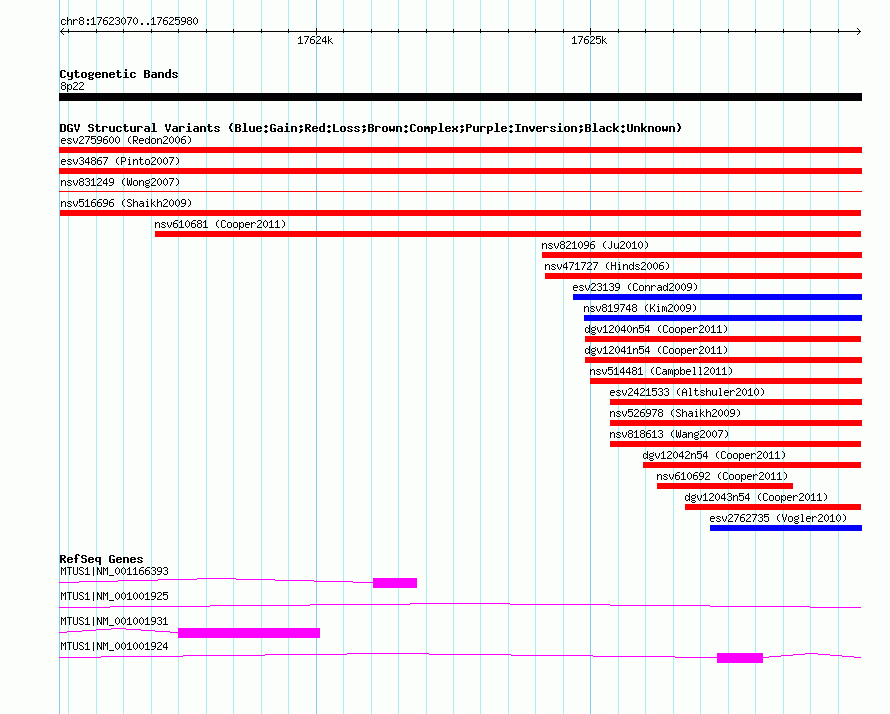Open the nsv610681 (Cooper2011) variant label
This screenshot has height=714, width=890.
point(220,224)
